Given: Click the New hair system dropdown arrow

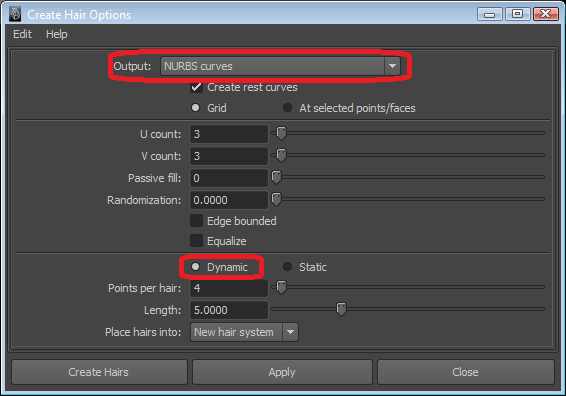Looking at the screenshot, I should [290, 332].
